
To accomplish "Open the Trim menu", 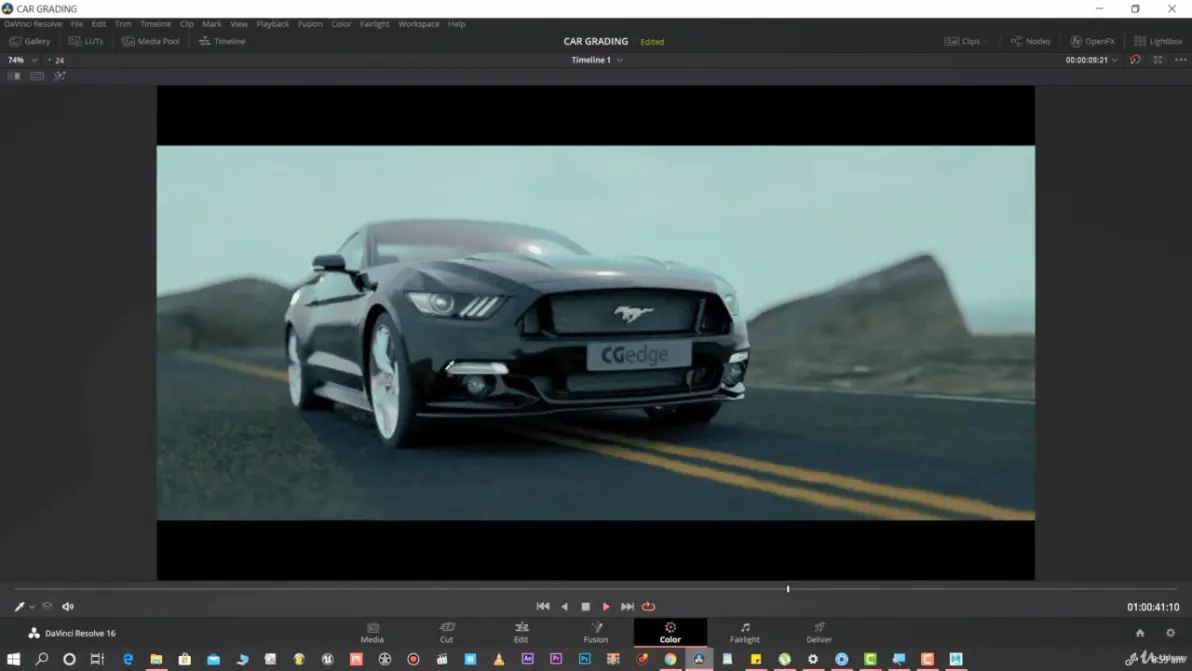I will click(123, 24).
